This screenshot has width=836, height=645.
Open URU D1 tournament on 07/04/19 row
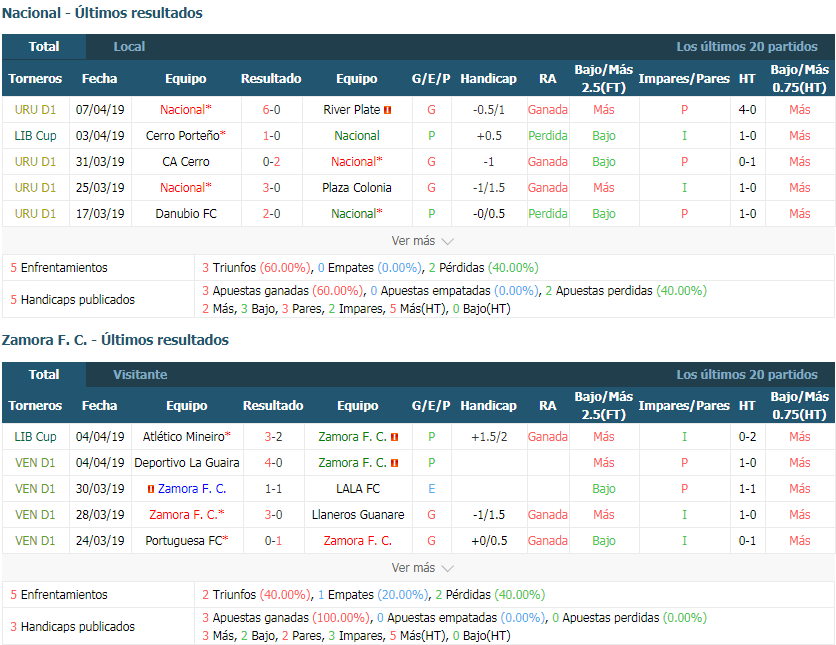coord(35,110)
